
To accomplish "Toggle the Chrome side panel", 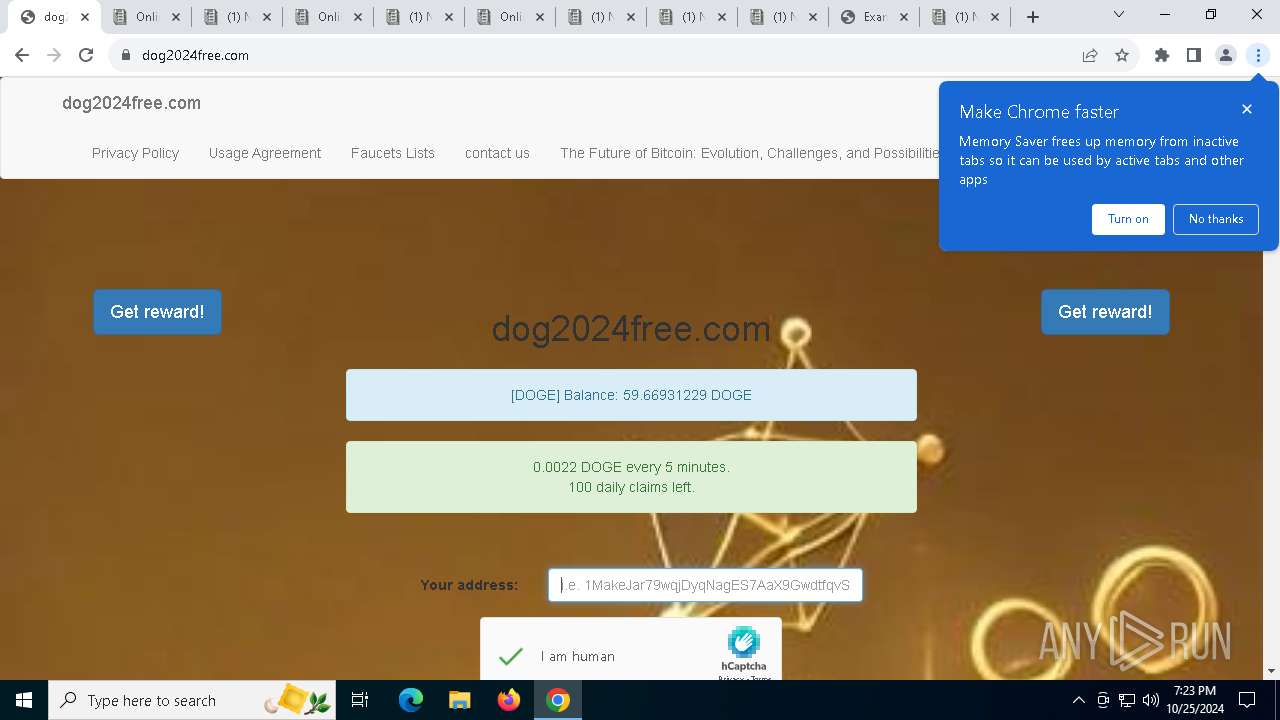I will pyautogui.click(x=1194, y=55).
